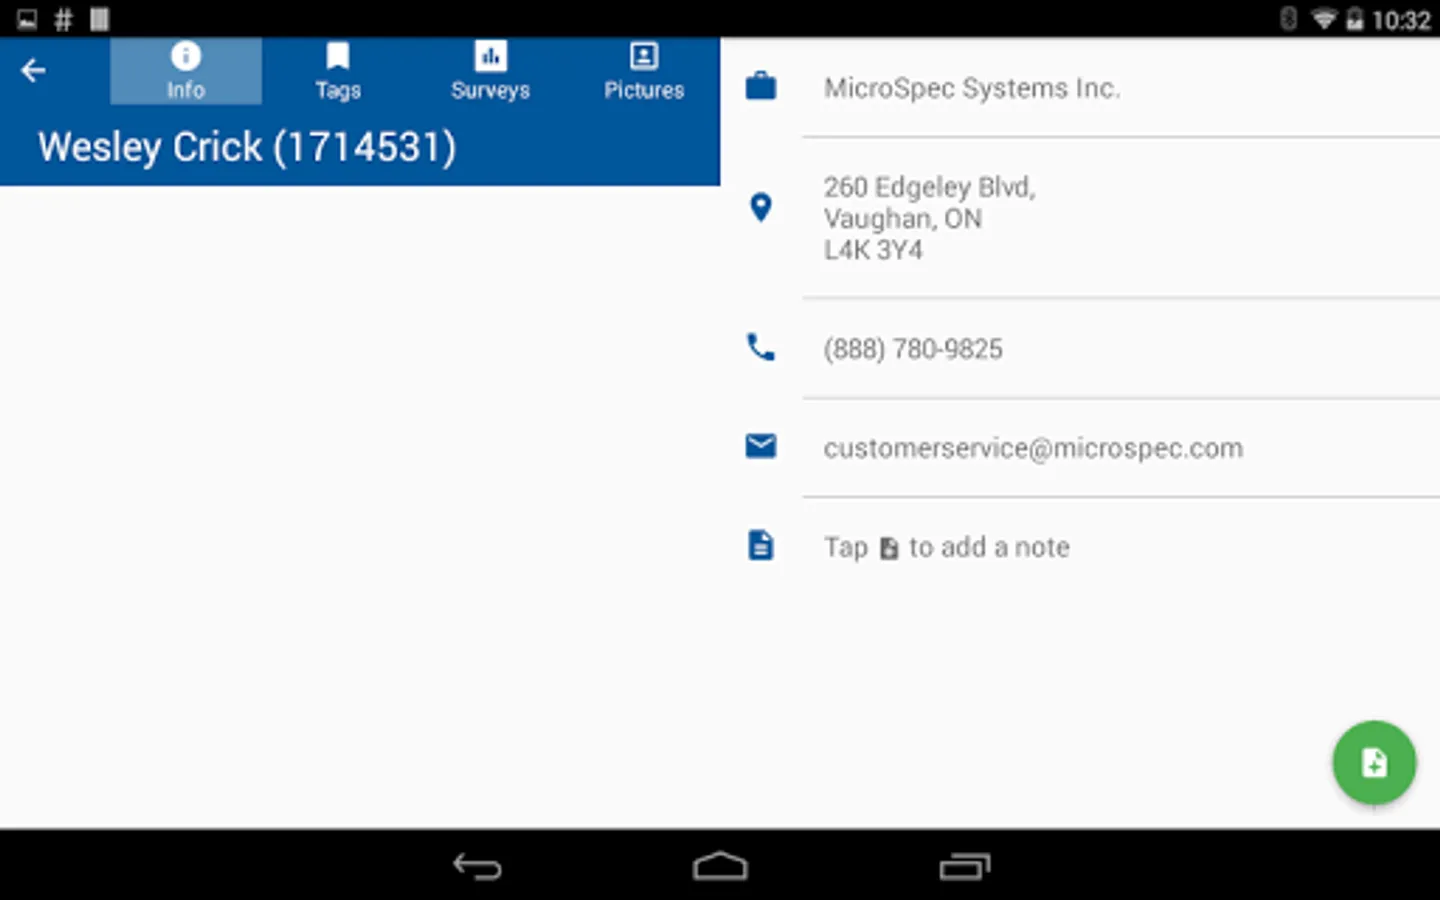This screenshot has height=900, width=1440.
Task: Tap the battery status icon
Action: [1354, 19]
